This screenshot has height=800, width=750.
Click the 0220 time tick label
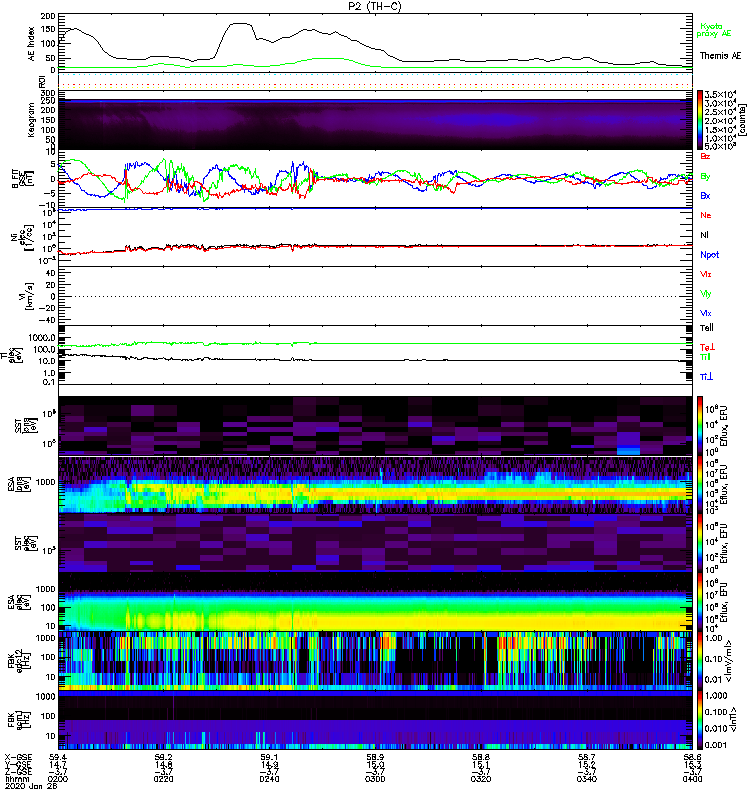(x=163, y=779)
